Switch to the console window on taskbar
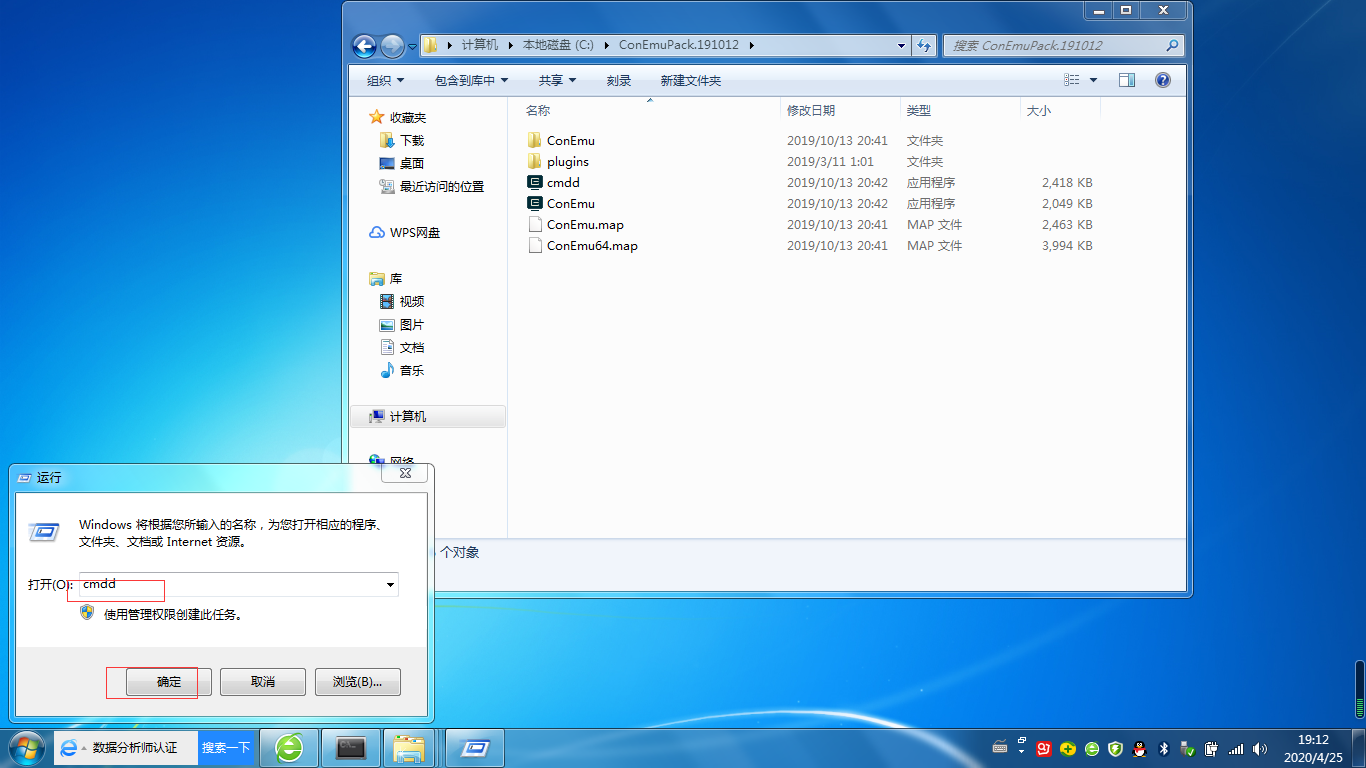The image size is (1366, 768). tap(351, 748)
